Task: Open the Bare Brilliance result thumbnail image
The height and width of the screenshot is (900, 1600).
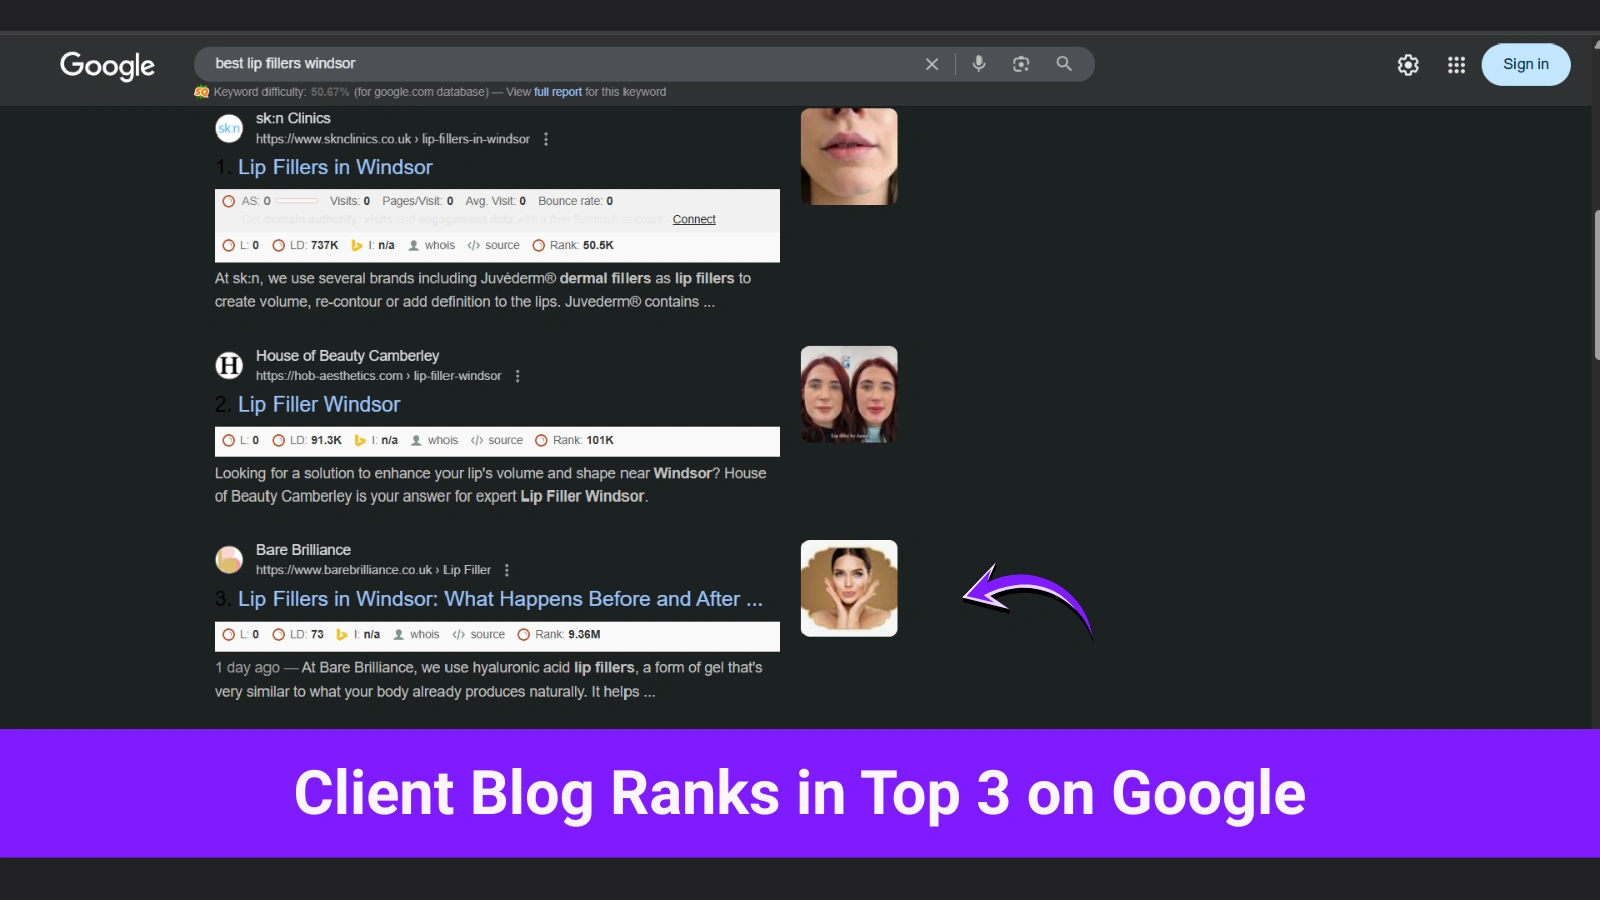Action: pyautogui.click(x=848, y=588)
